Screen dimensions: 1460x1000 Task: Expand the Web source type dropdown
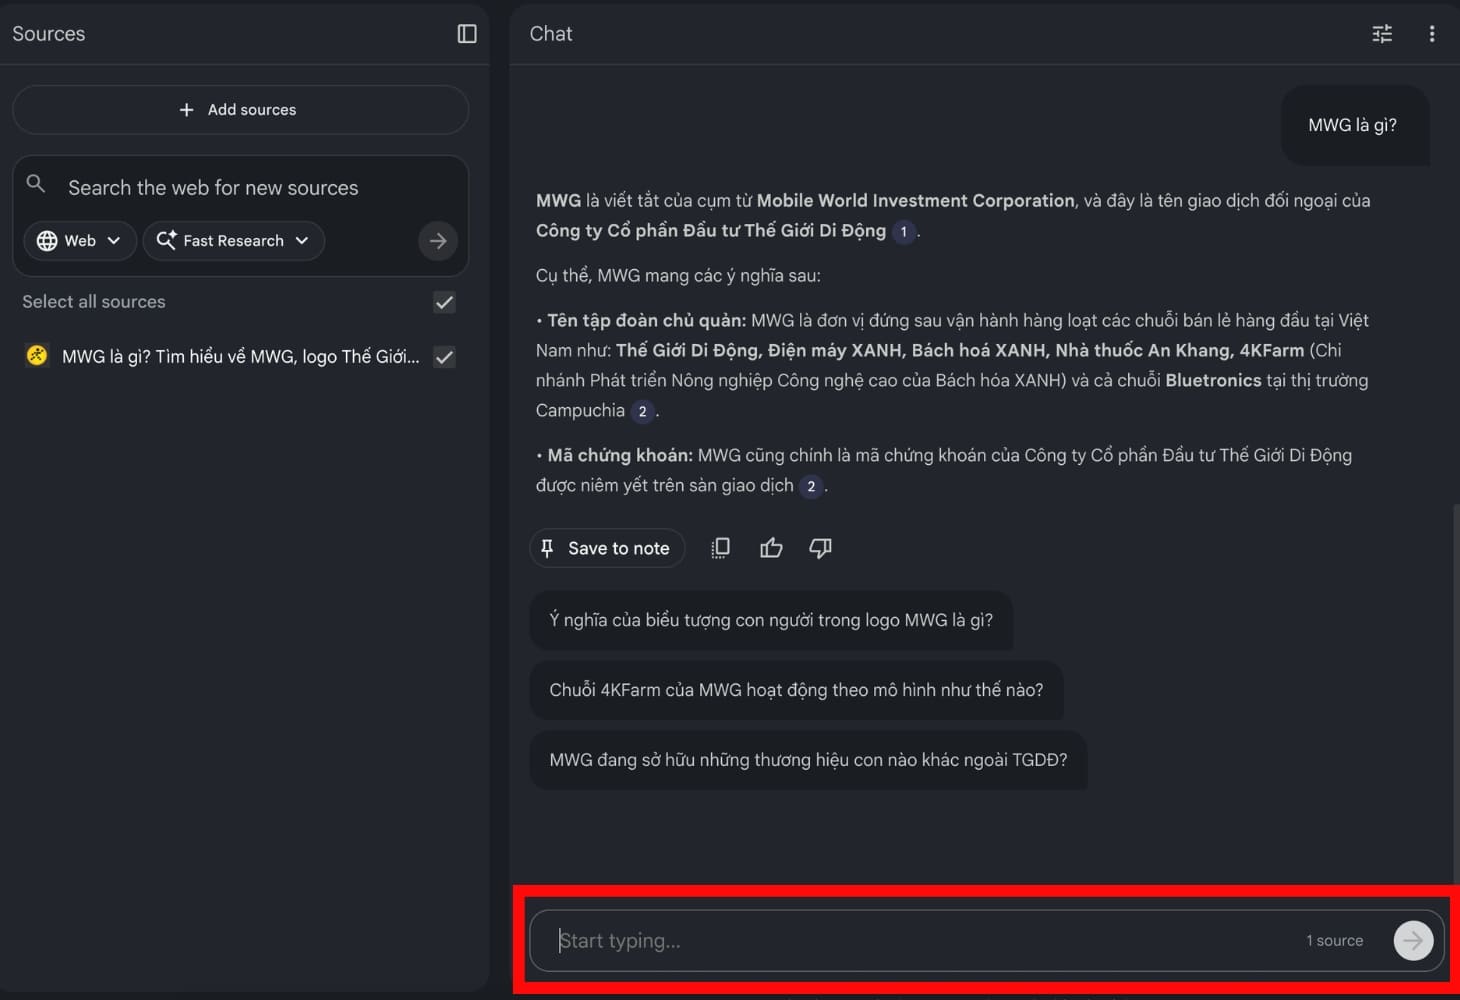(80, 241)
